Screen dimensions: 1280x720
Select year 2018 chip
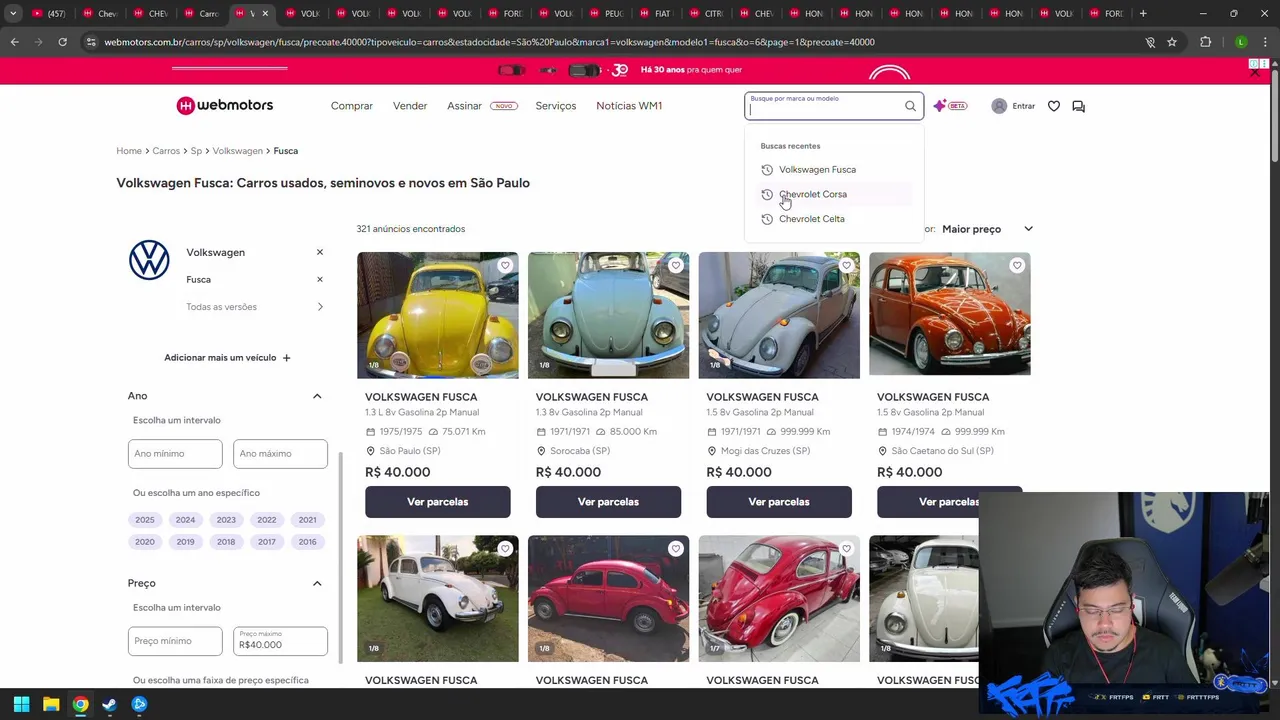(226, 542)
